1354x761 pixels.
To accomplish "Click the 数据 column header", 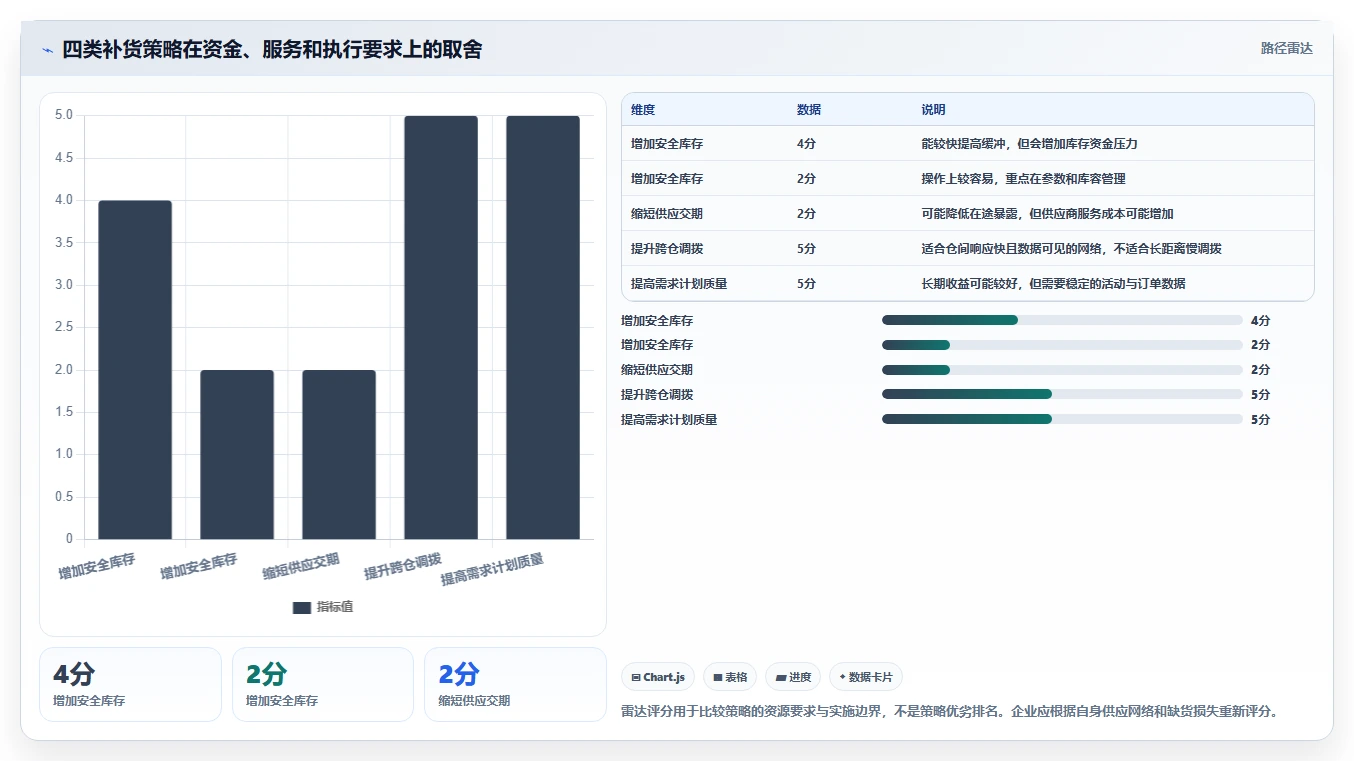I will point(809,110).
